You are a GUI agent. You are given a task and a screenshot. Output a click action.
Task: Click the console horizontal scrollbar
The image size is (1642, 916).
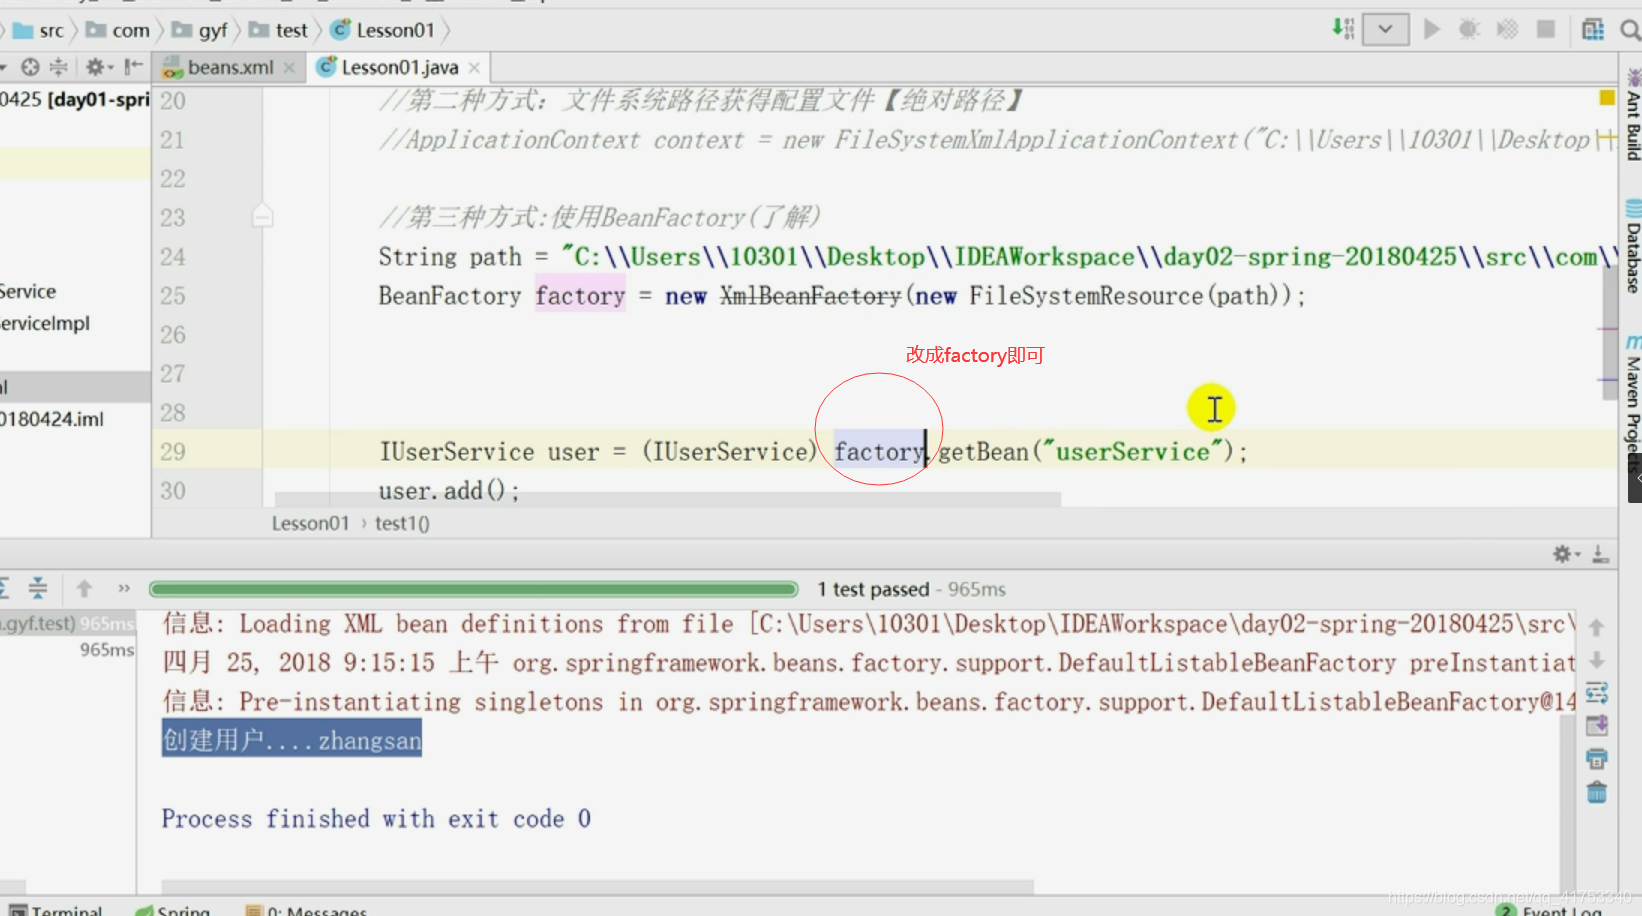[x=597, y=886]
